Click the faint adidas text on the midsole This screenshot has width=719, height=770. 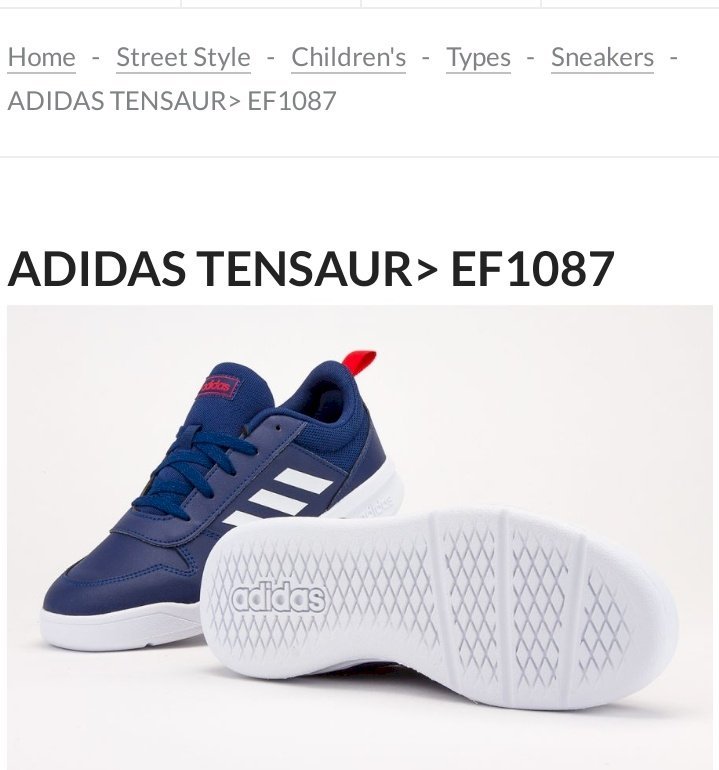pyautogui.click(x=378, y=506)
